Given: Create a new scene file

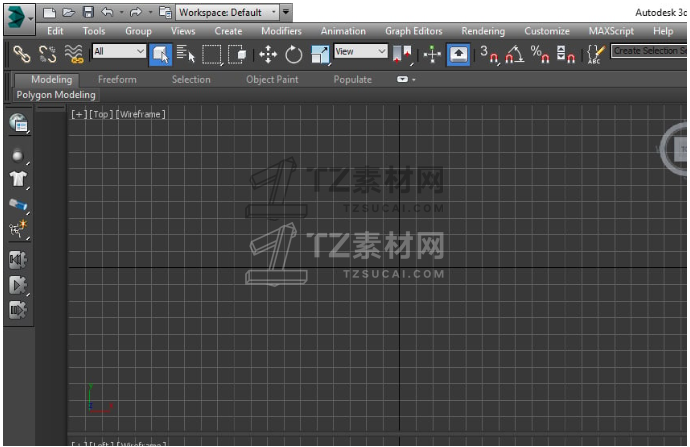Looking at the screenshot, I should [50, 12].
